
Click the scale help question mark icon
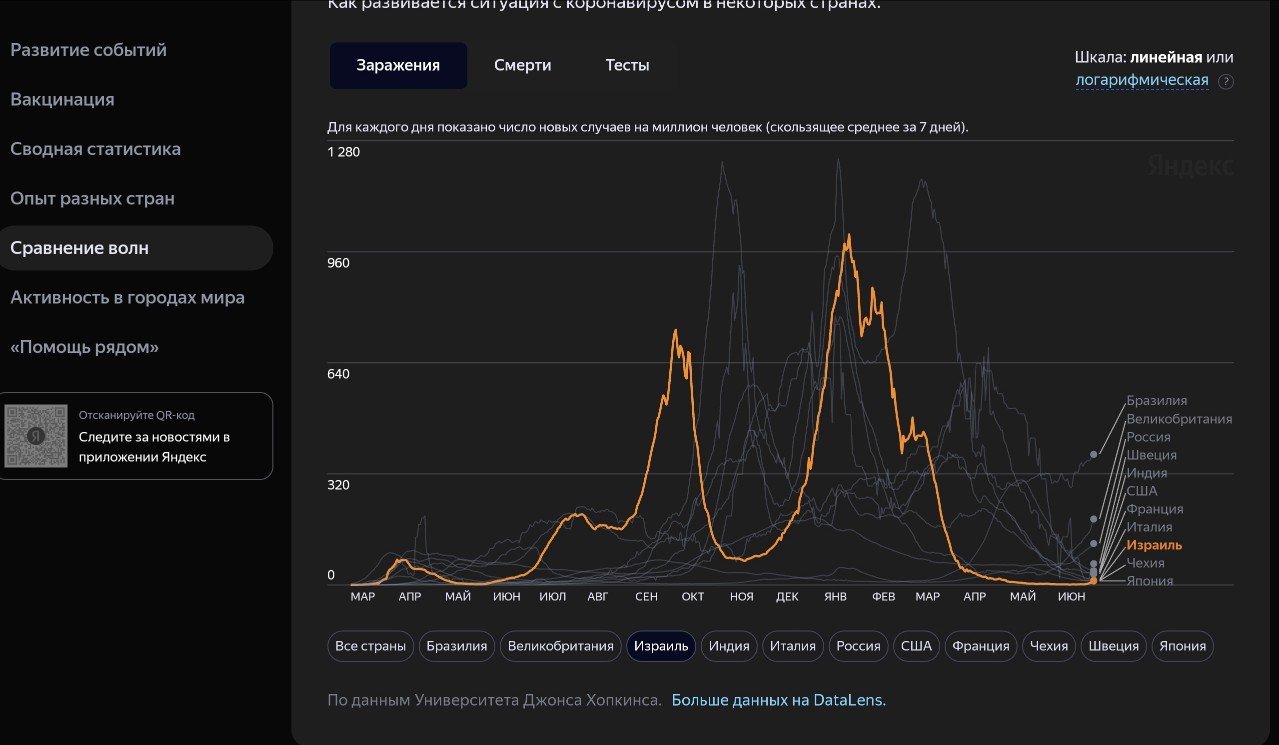[x=1226, y=81]
